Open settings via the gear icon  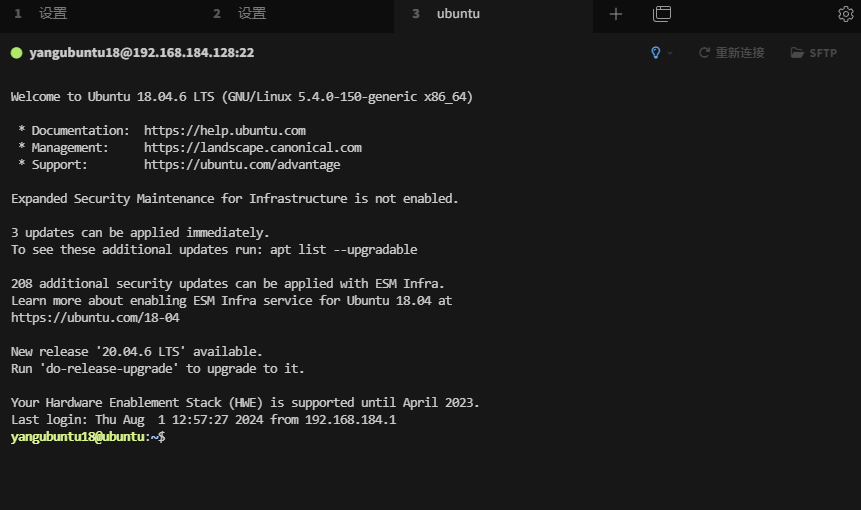pyautogui.click(x=845, y=14)
